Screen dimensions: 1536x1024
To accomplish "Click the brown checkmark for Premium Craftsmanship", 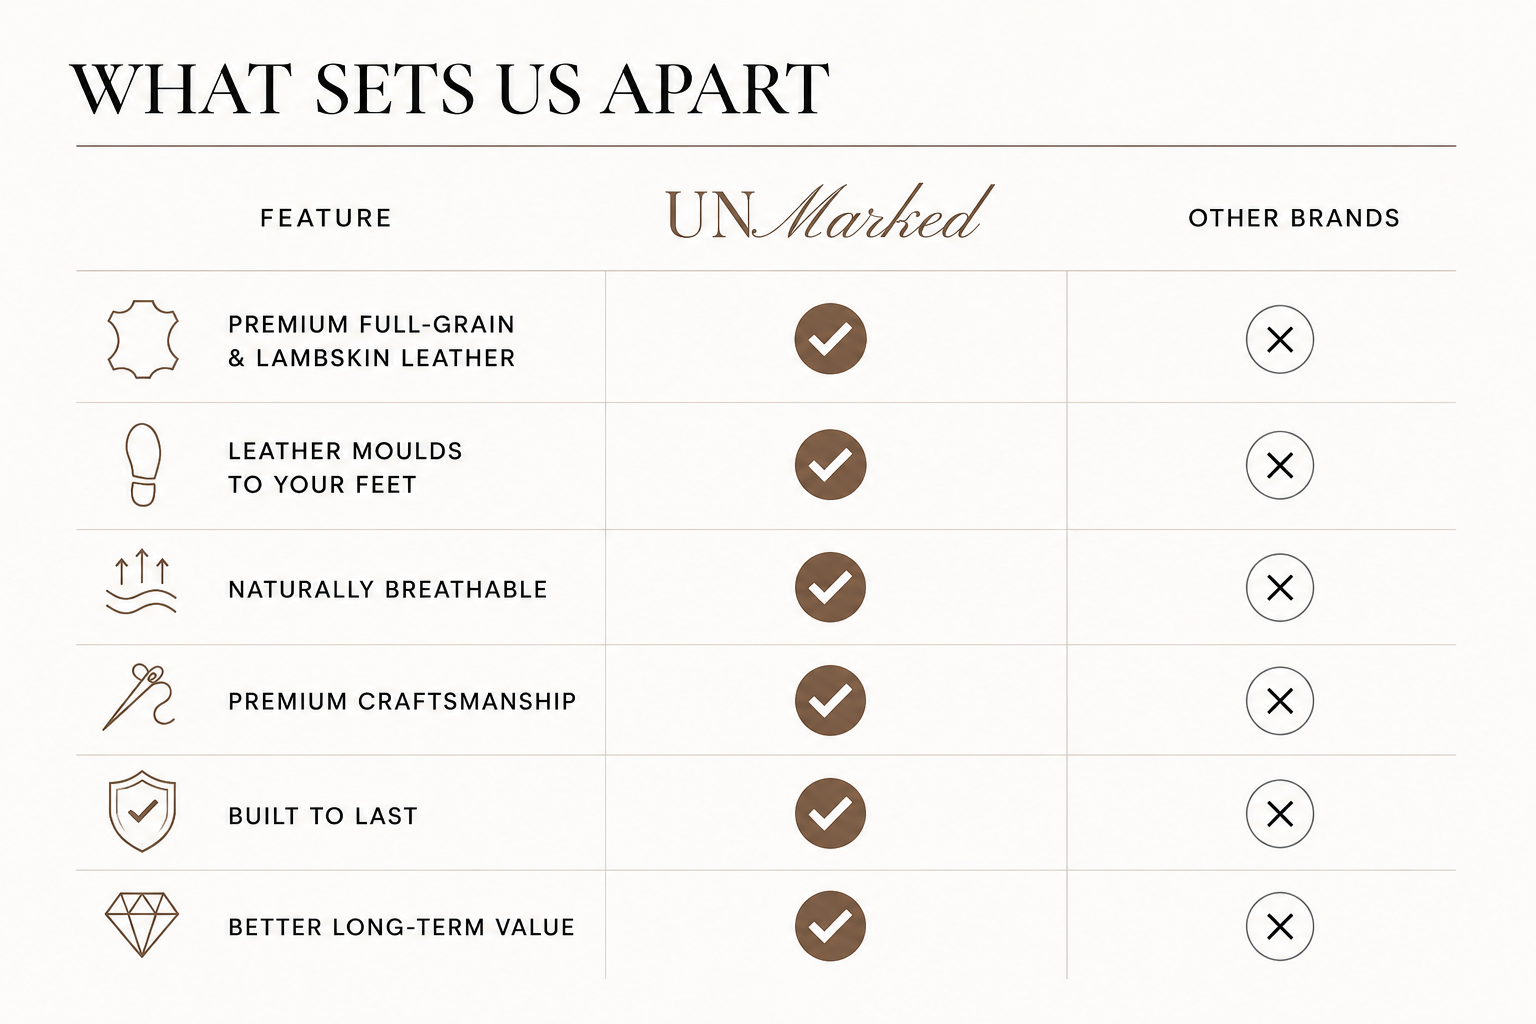I will click(830, 700).
